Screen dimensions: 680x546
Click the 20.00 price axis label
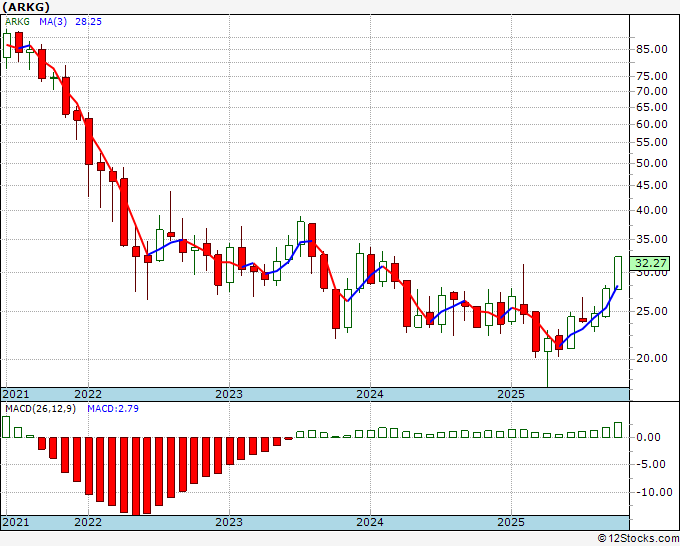[x=651, y=358]
